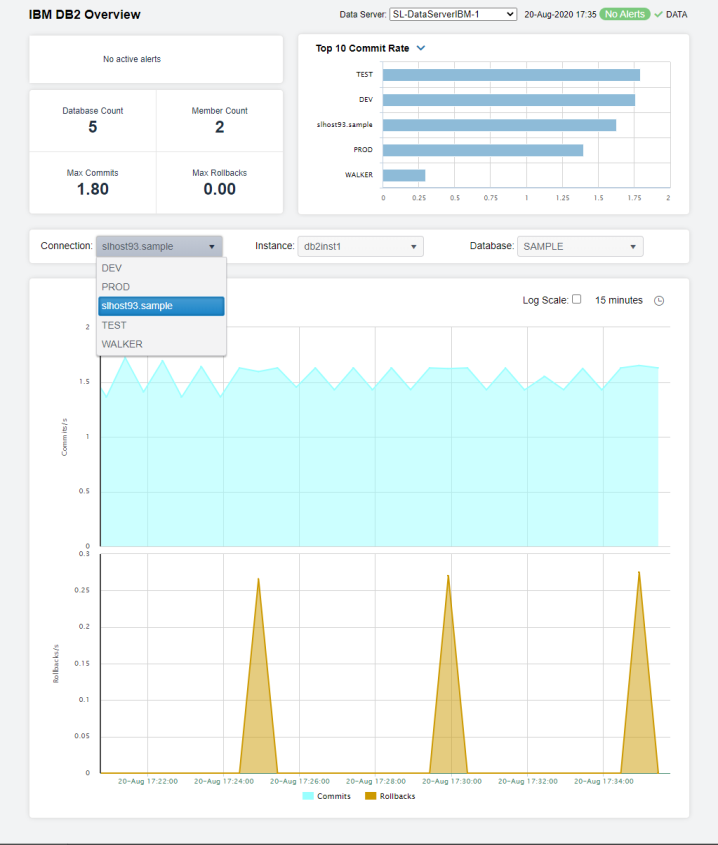Screen dimensions: 718x845
Task: Select PROD from the connection list
Action: [161, 287]
